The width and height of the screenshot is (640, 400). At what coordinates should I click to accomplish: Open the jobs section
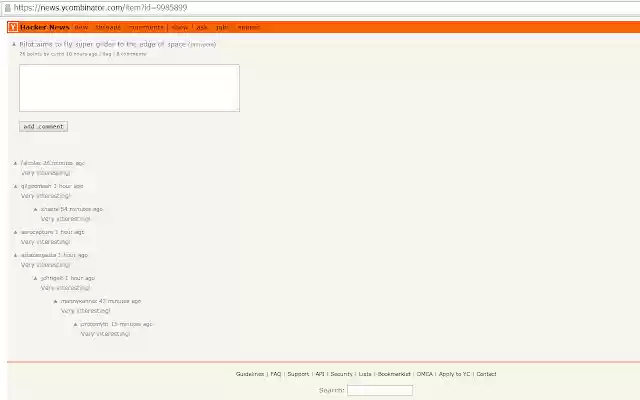pyautogui.click(x=222, y=27)
